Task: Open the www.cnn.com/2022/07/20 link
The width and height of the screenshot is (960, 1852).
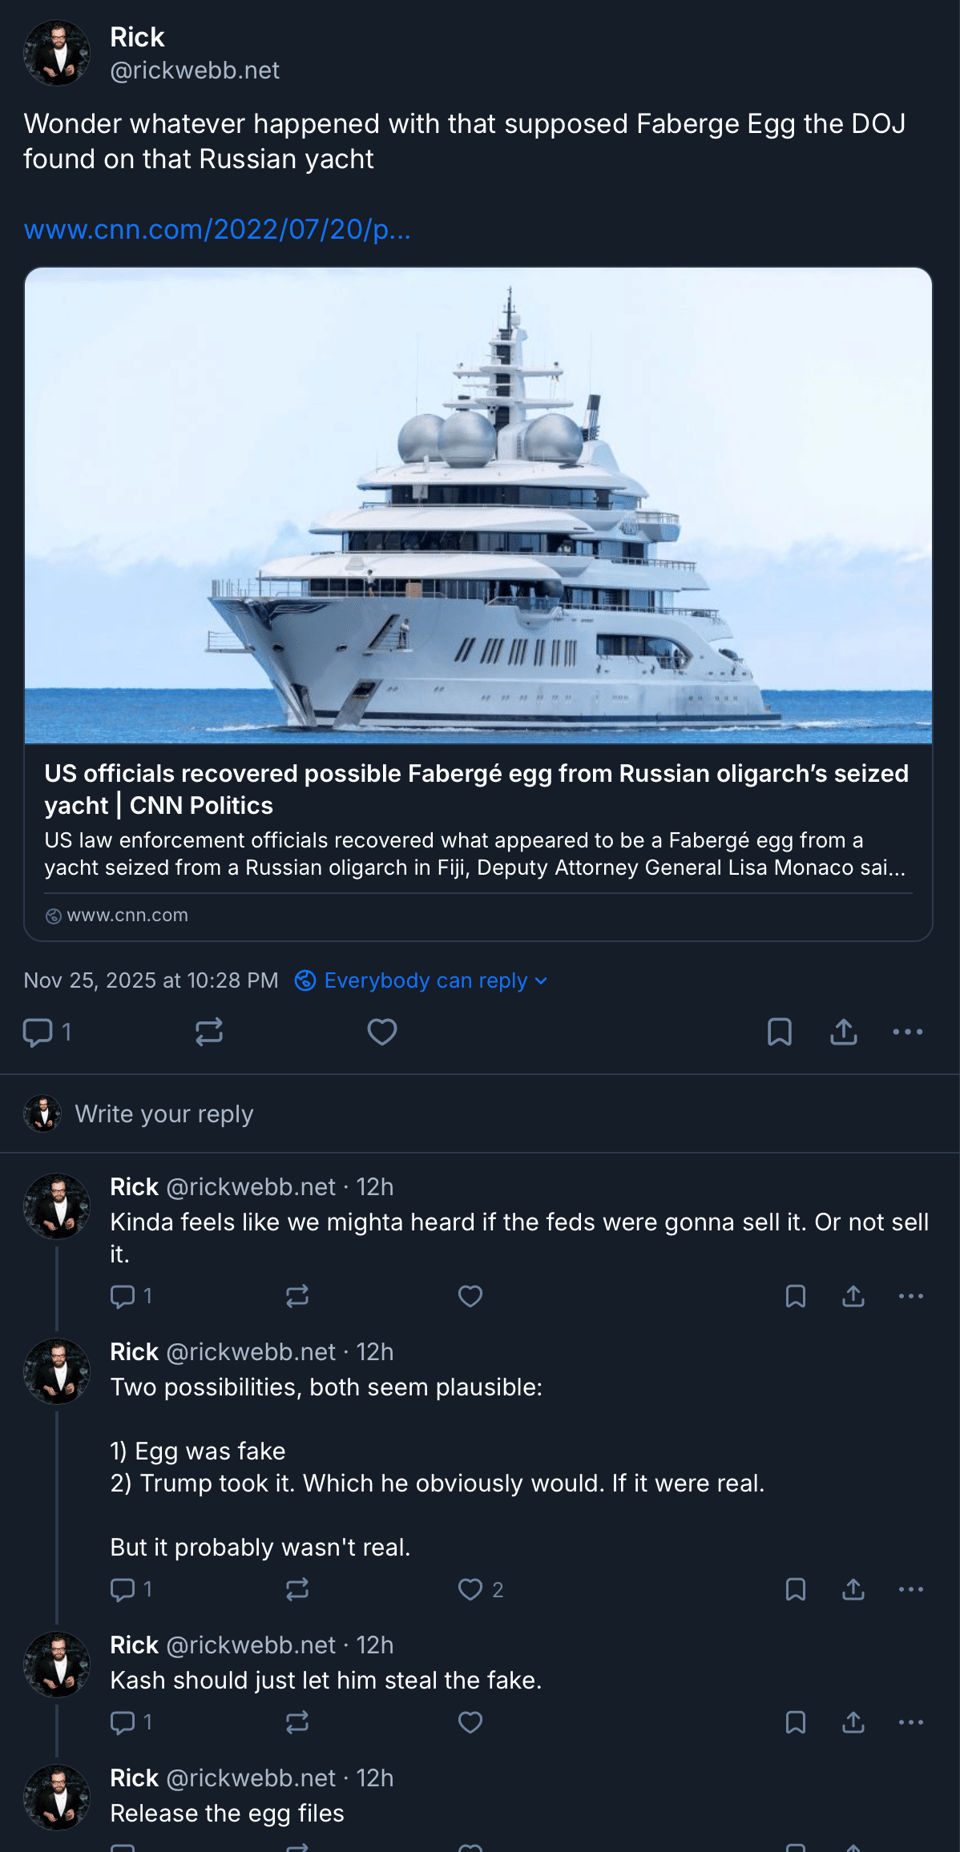Action: pos(217,230)
